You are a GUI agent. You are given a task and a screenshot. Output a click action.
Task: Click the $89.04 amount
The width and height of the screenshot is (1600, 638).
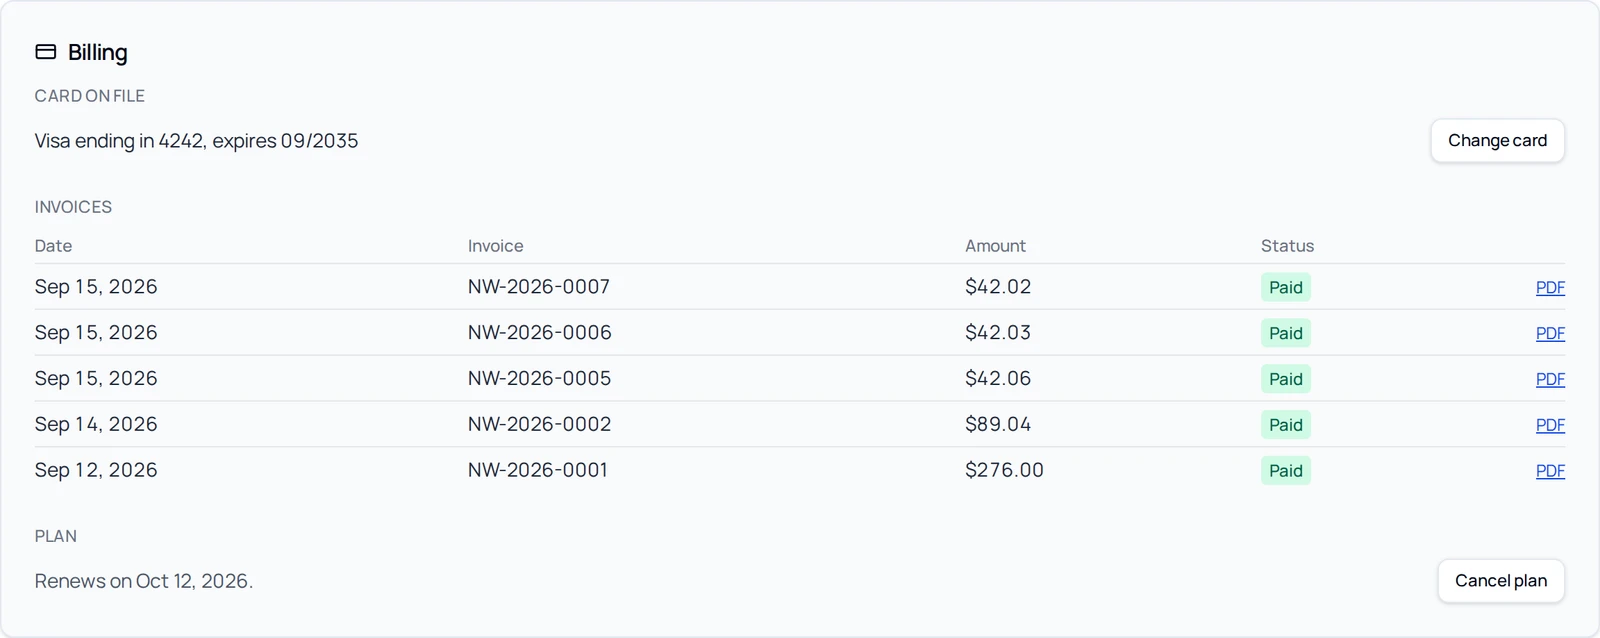pyautogui.click(x=998, y=425)
